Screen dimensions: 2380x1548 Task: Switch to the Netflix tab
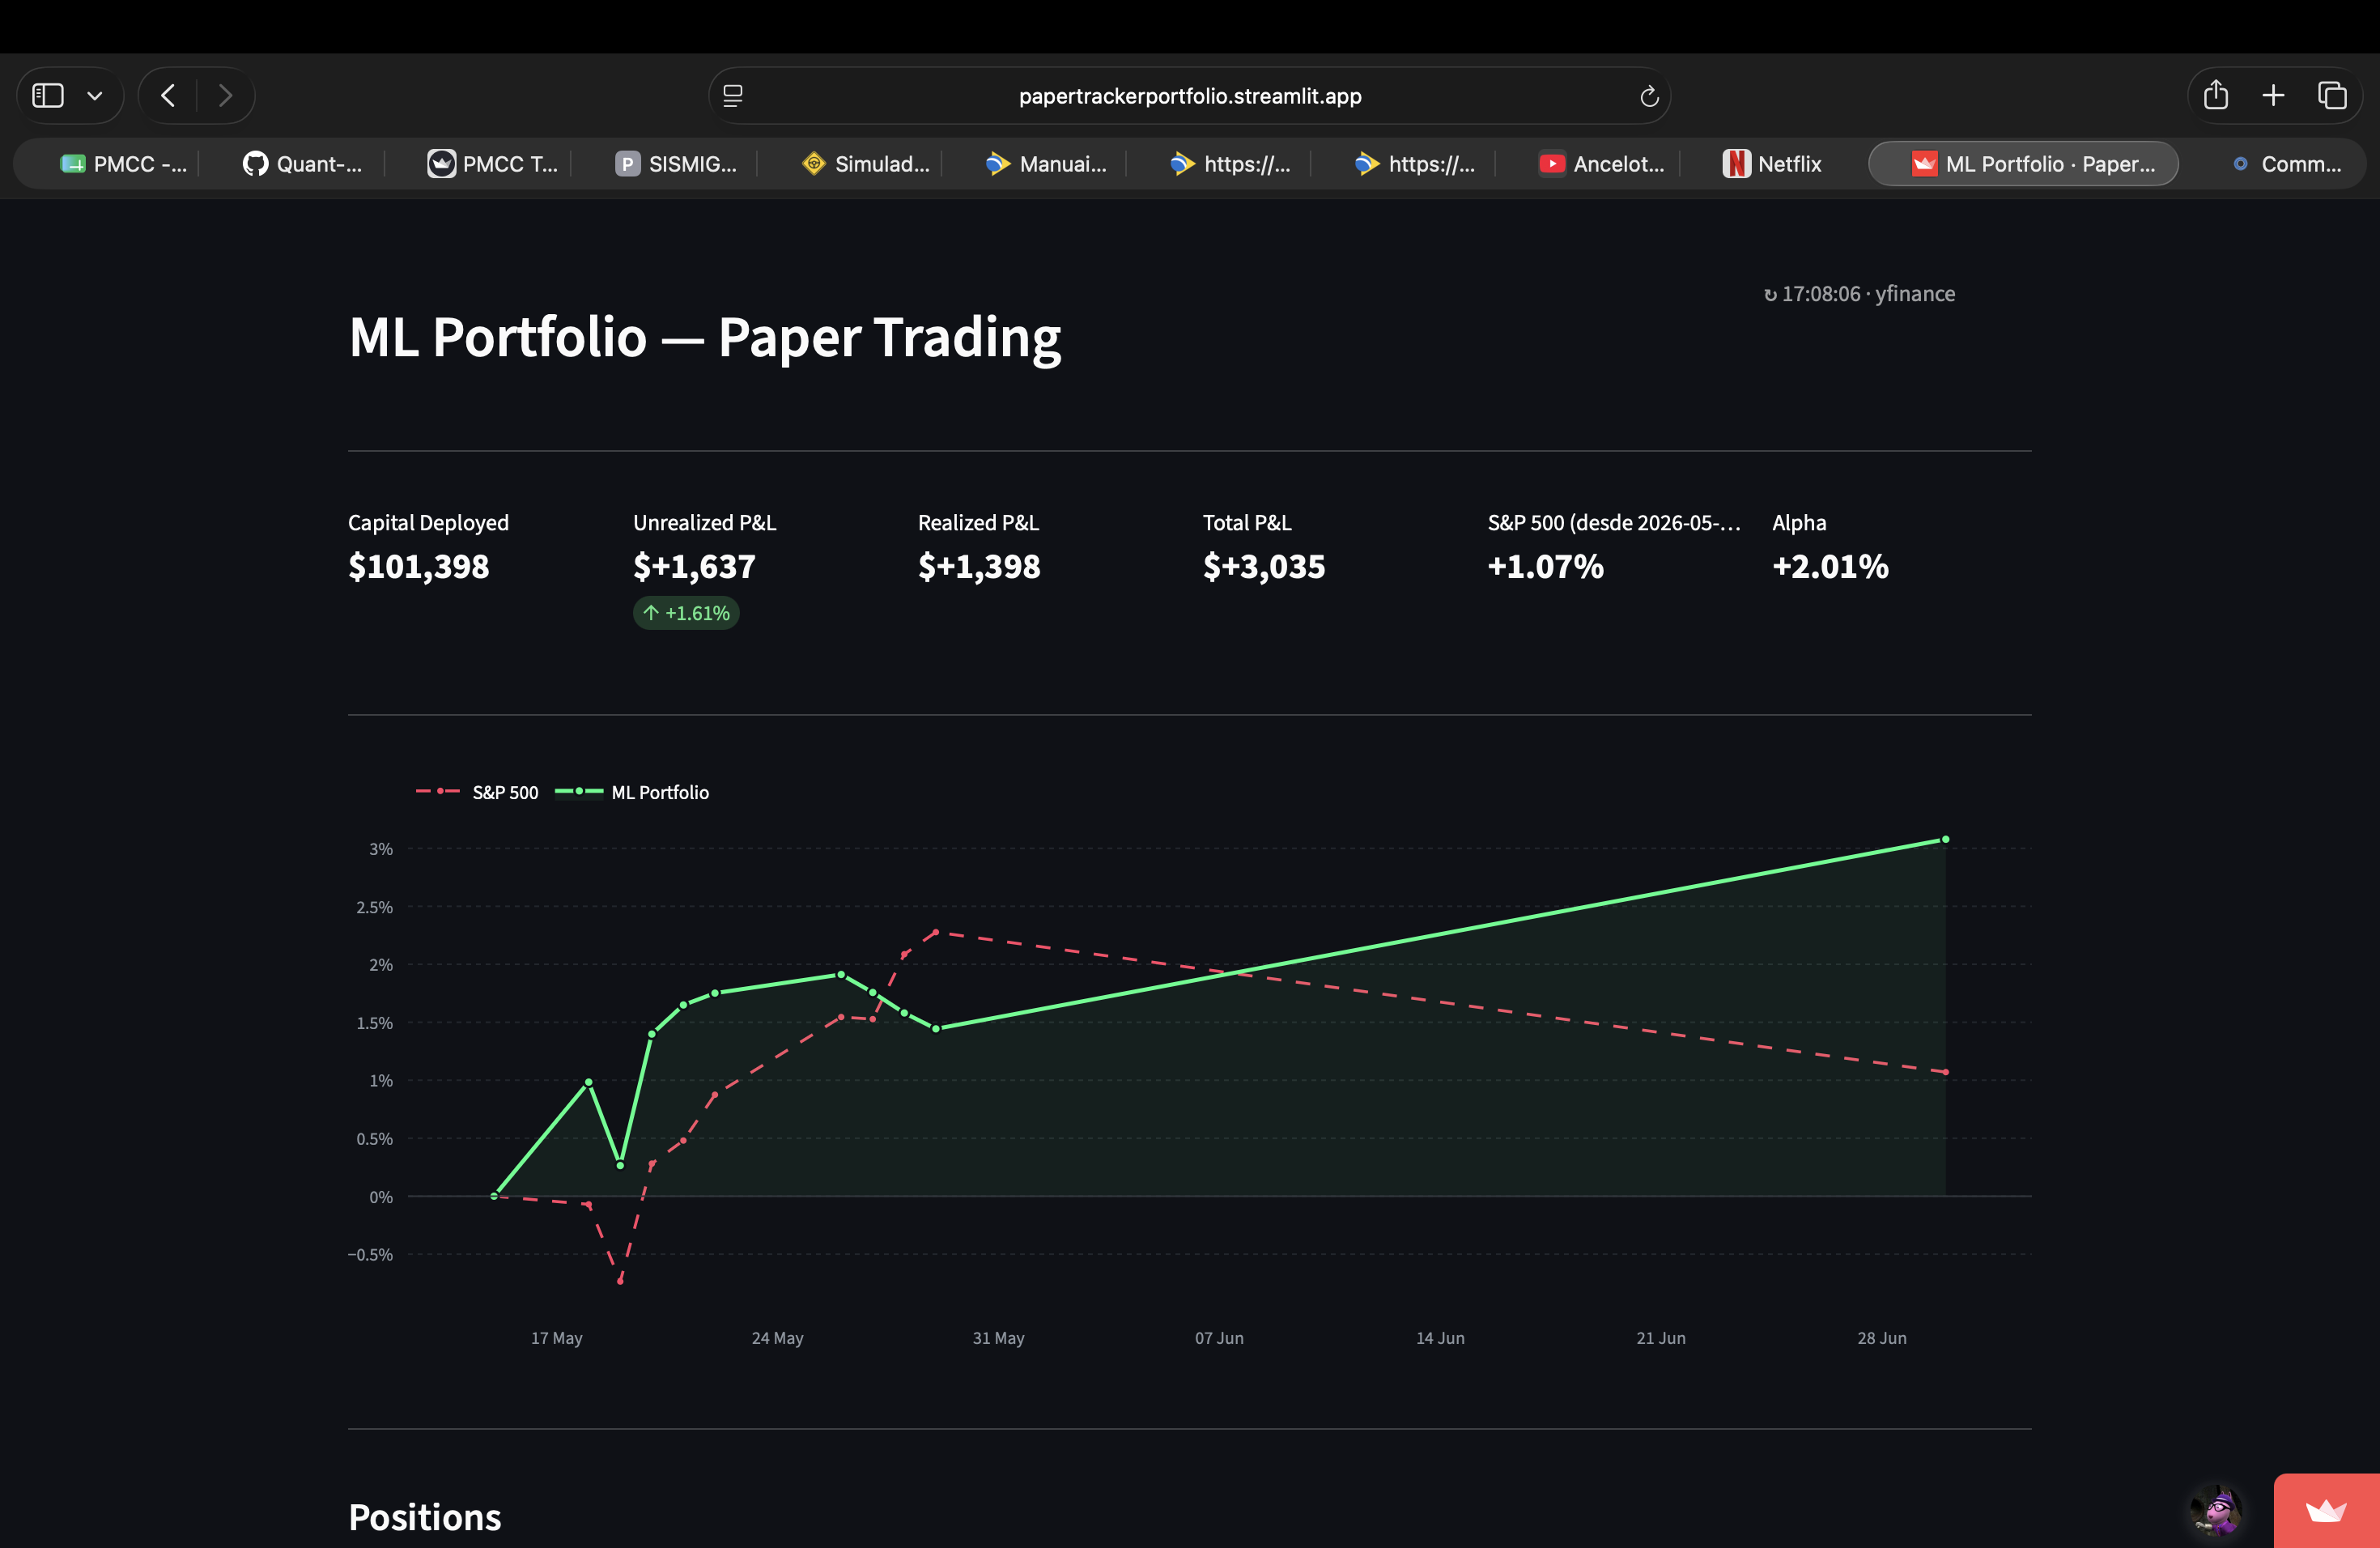click(1772, 164)
